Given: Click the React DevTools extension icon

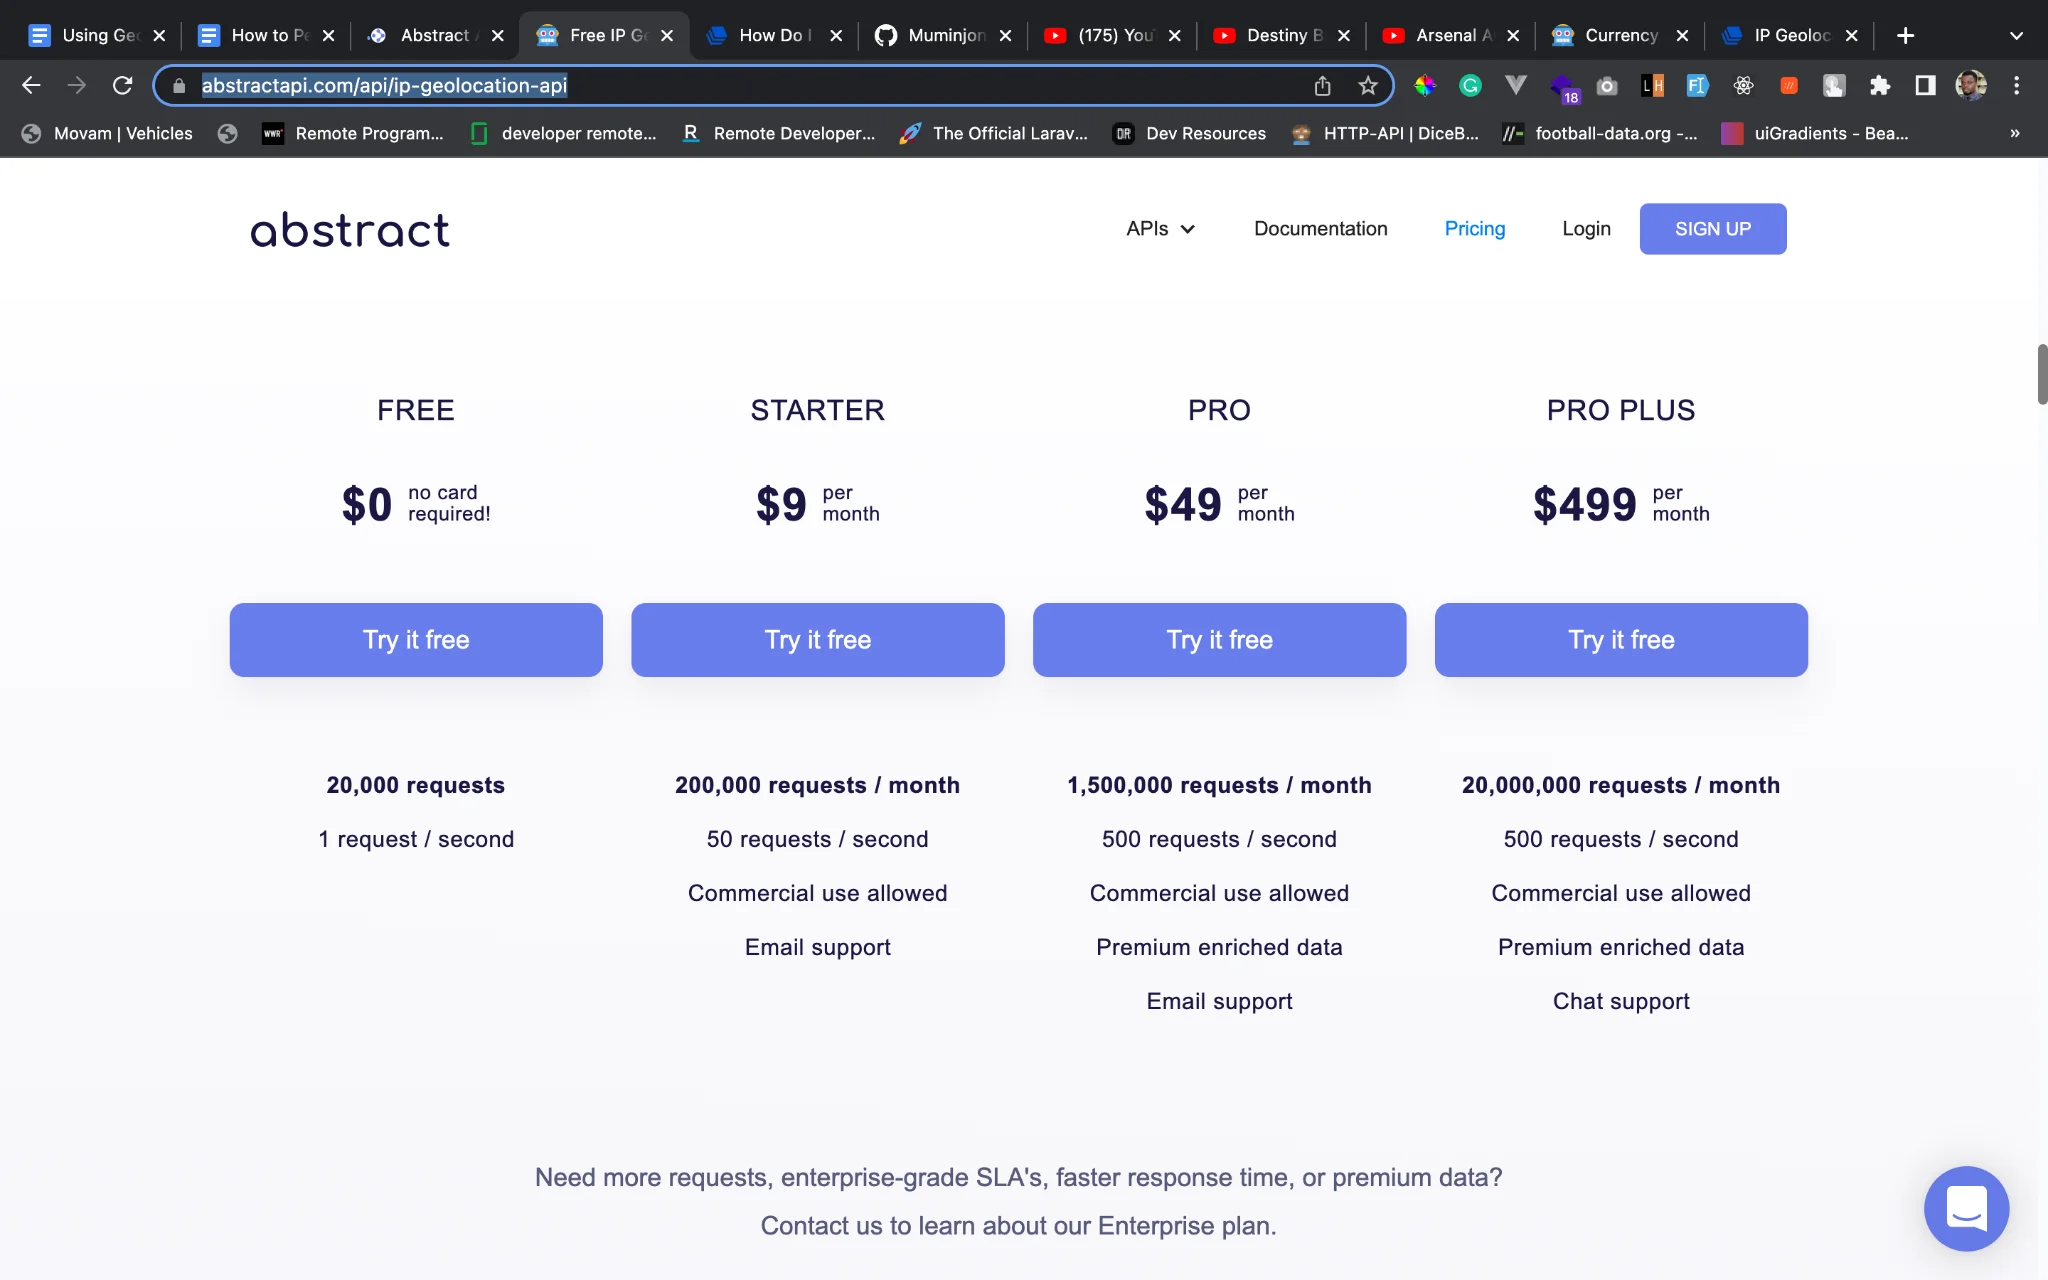Looking at the screenshot, I should click(x=1743, y=86).
